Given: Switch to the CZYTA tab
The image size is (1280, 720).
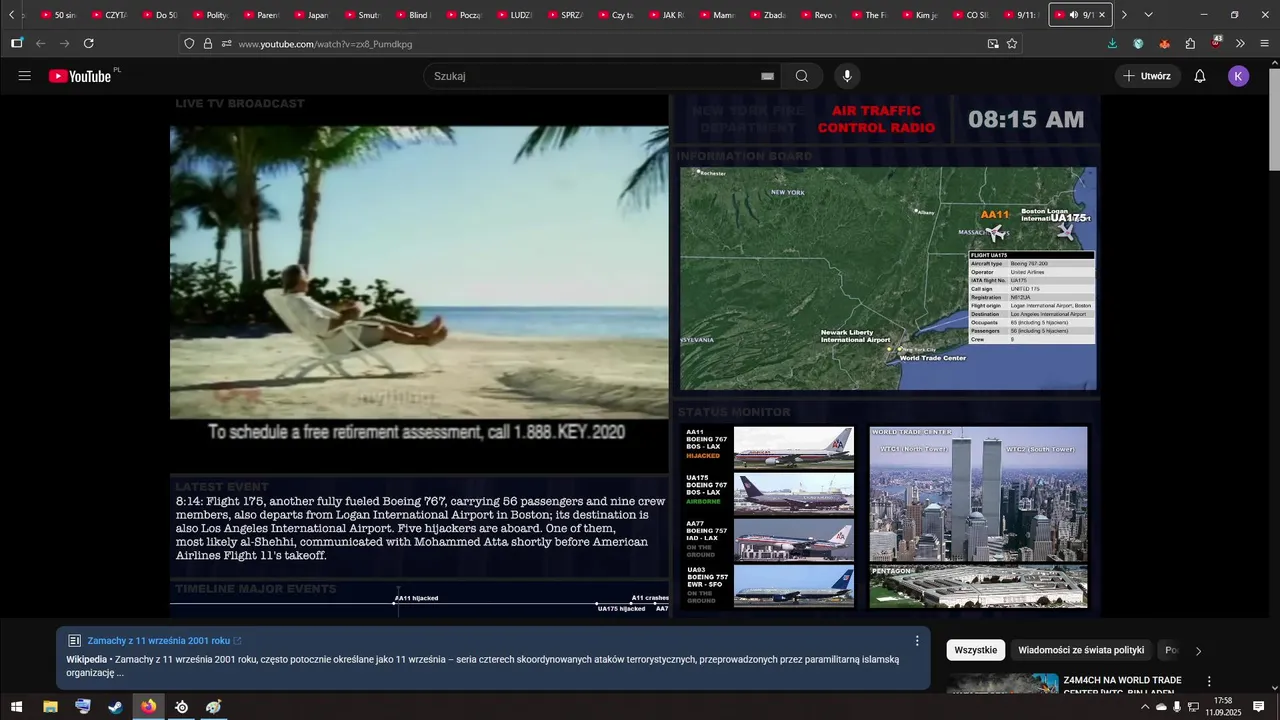Looking at the screenshot, I should 109,15.
